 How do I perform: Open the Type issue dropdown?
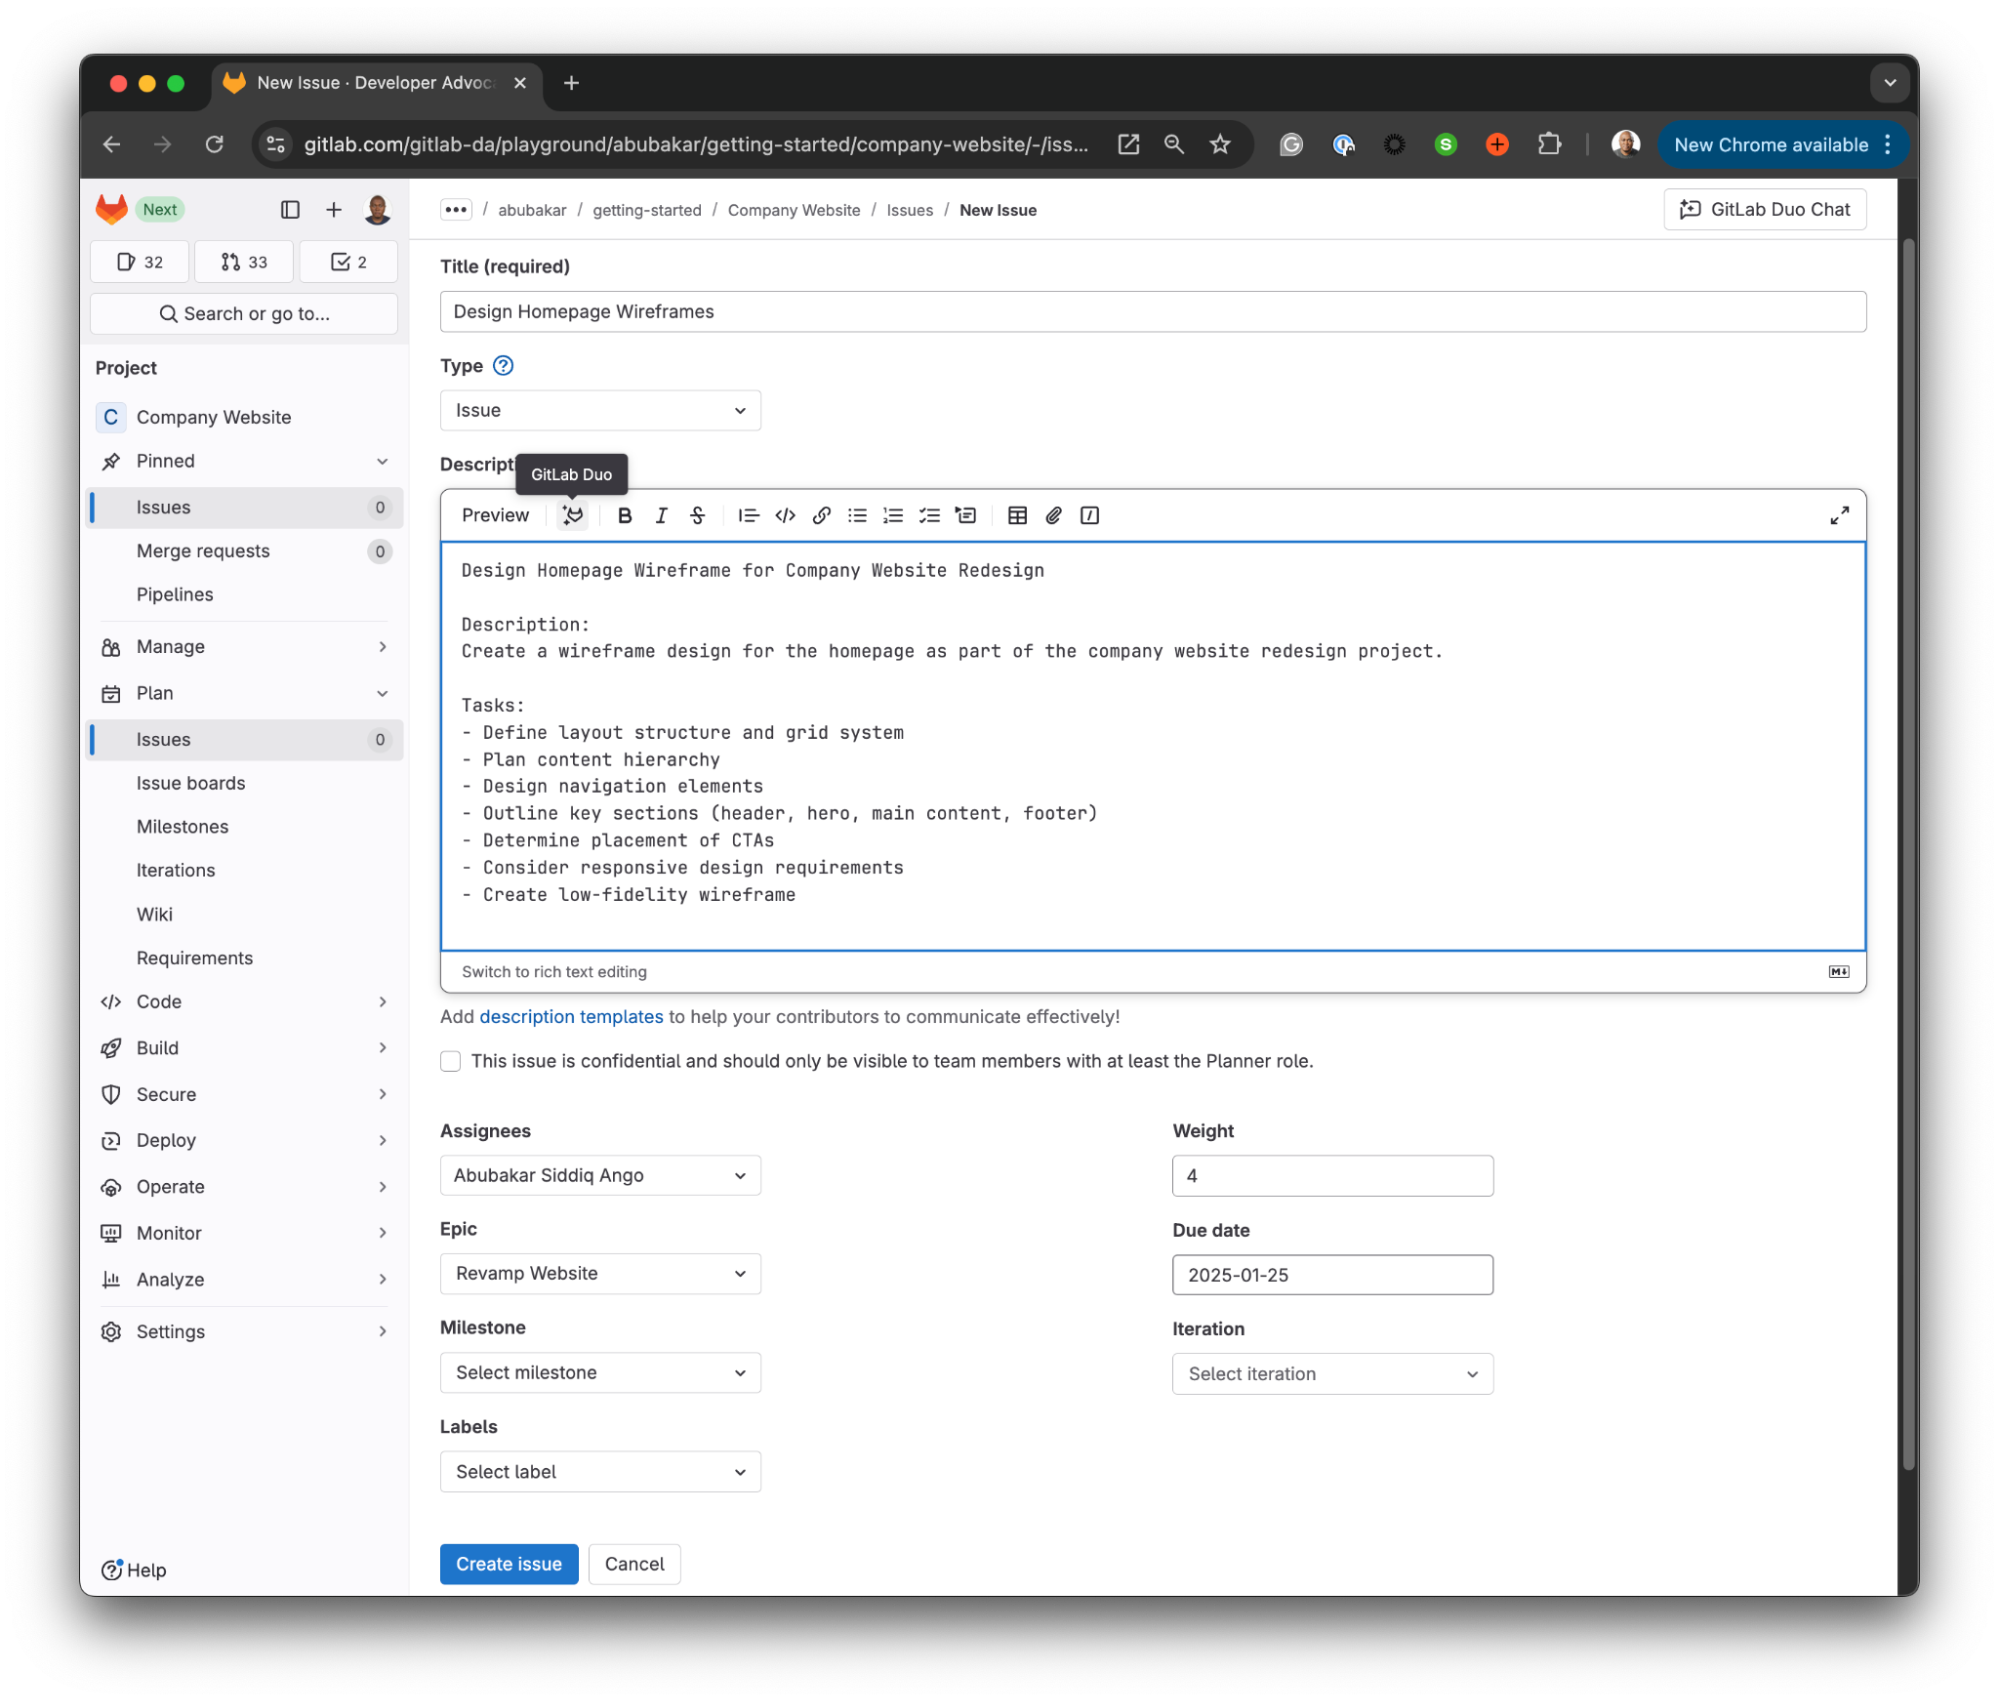[598, 411]
